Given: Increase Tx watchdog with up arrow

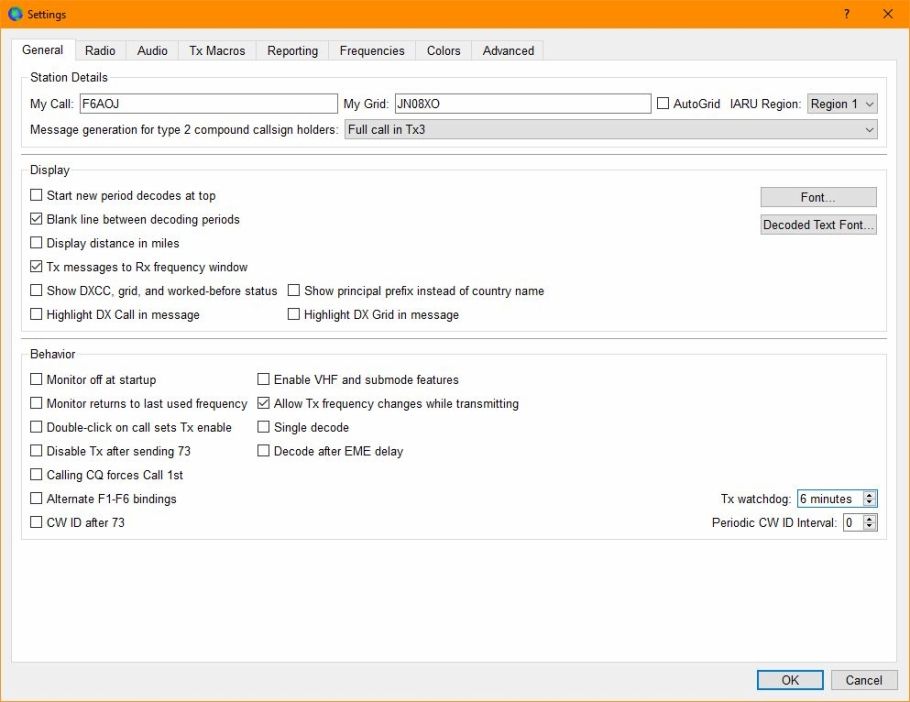Looking at the screenshot, I should click(869, 495).
